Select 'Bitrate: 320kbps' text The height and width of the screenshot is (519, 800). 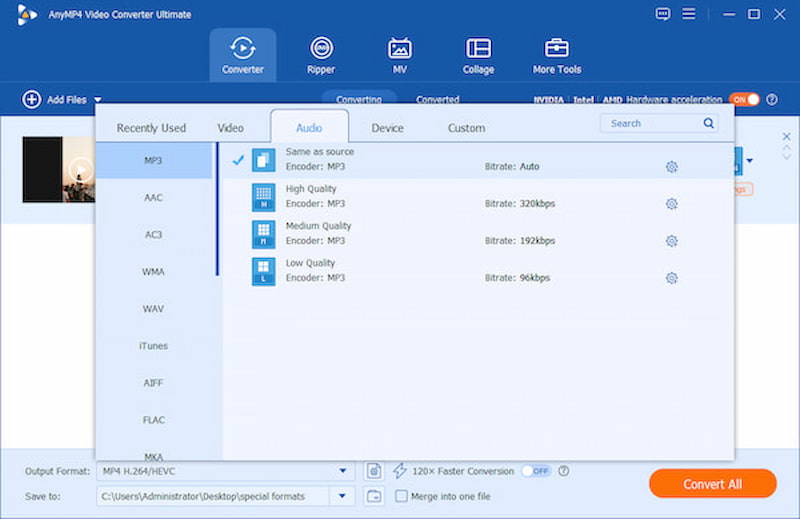point(519,204)
